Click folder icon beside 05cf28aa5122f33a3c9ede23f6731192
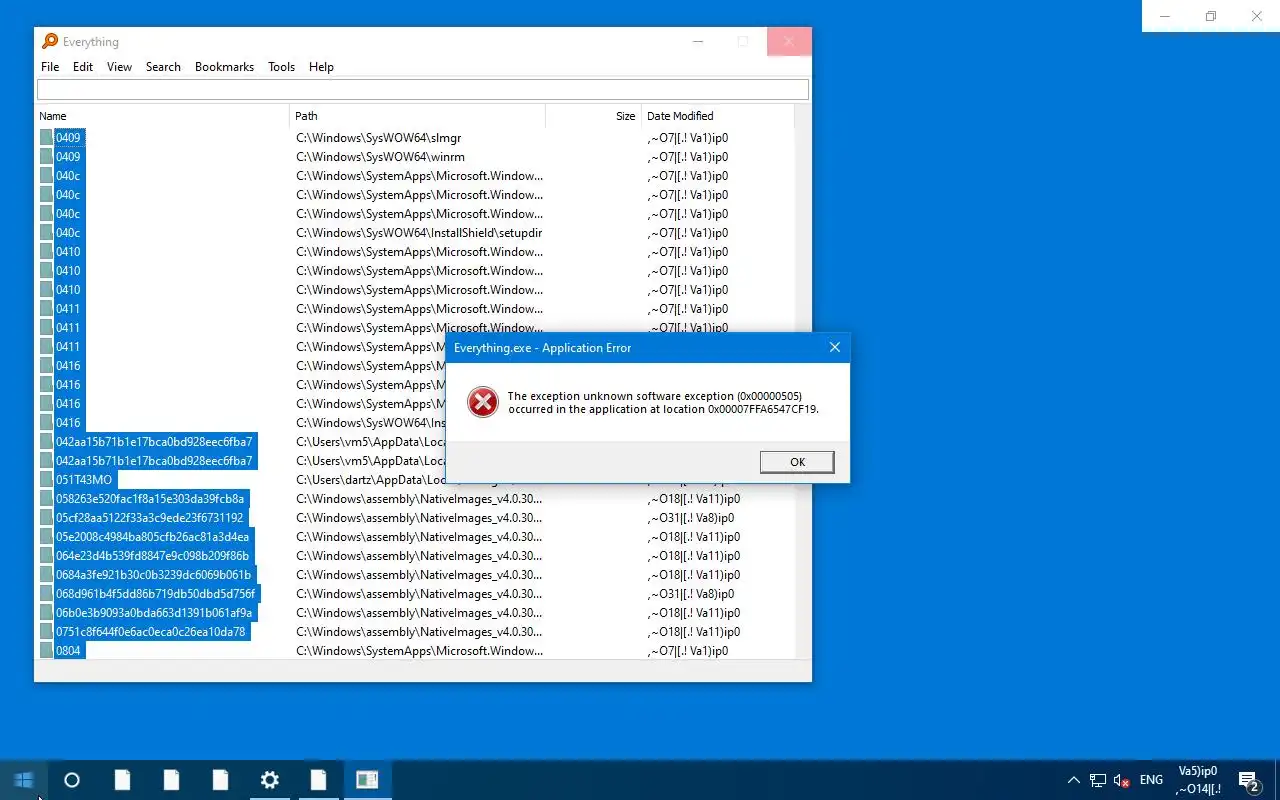 [46, 518]
